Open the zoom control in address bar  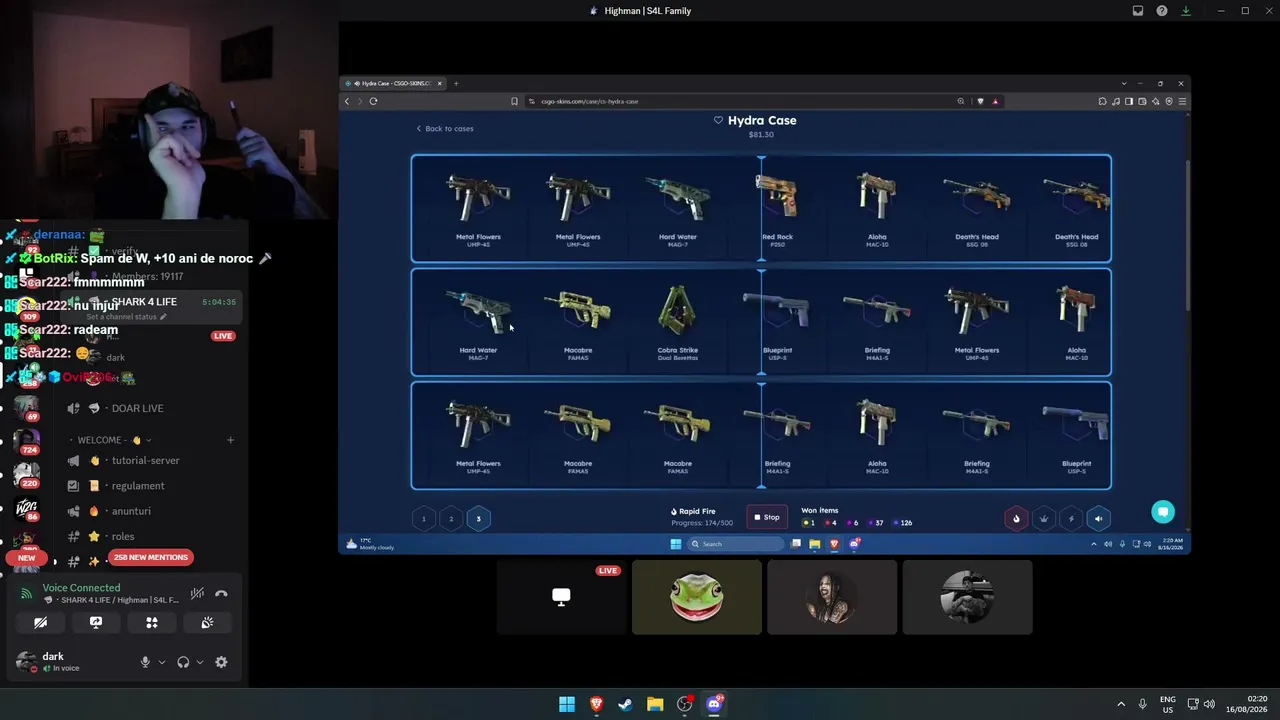[x=961, y=101]
